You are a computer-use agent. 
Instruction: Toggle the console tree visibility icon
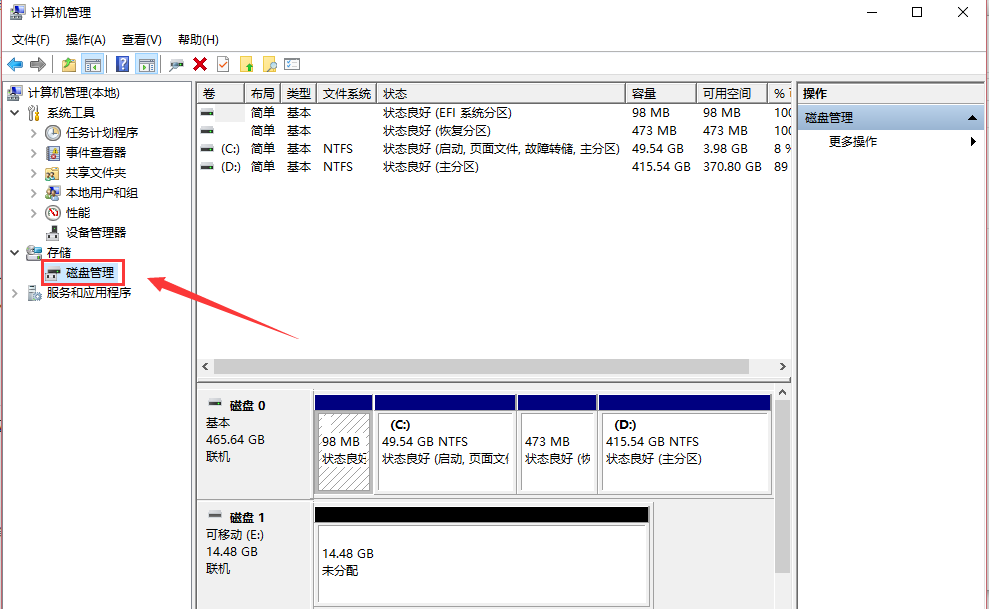92,64
